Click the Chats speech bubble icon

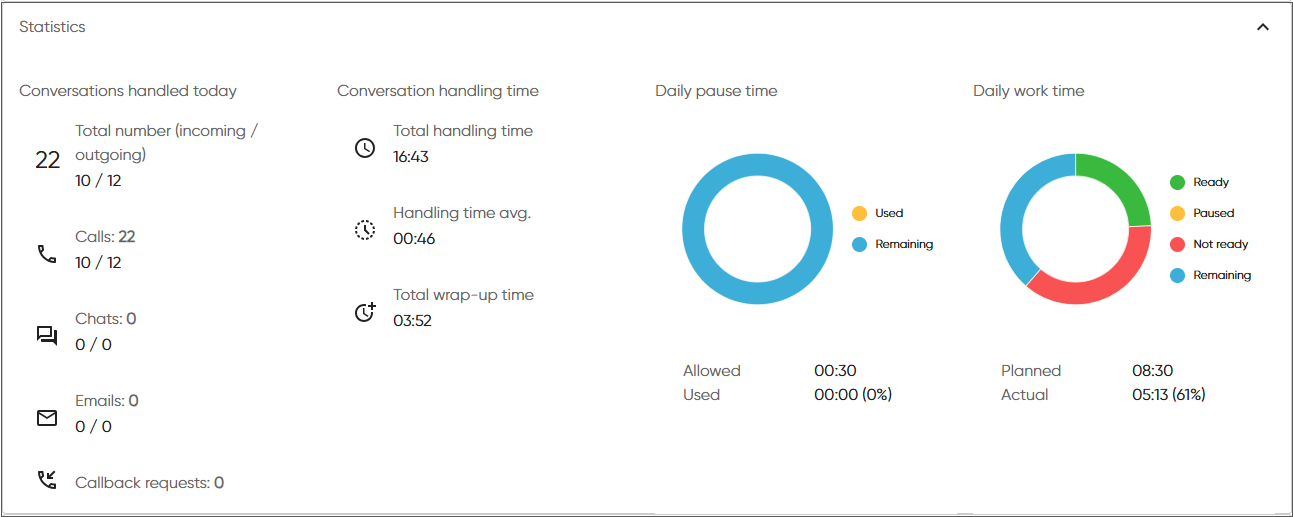47,336
